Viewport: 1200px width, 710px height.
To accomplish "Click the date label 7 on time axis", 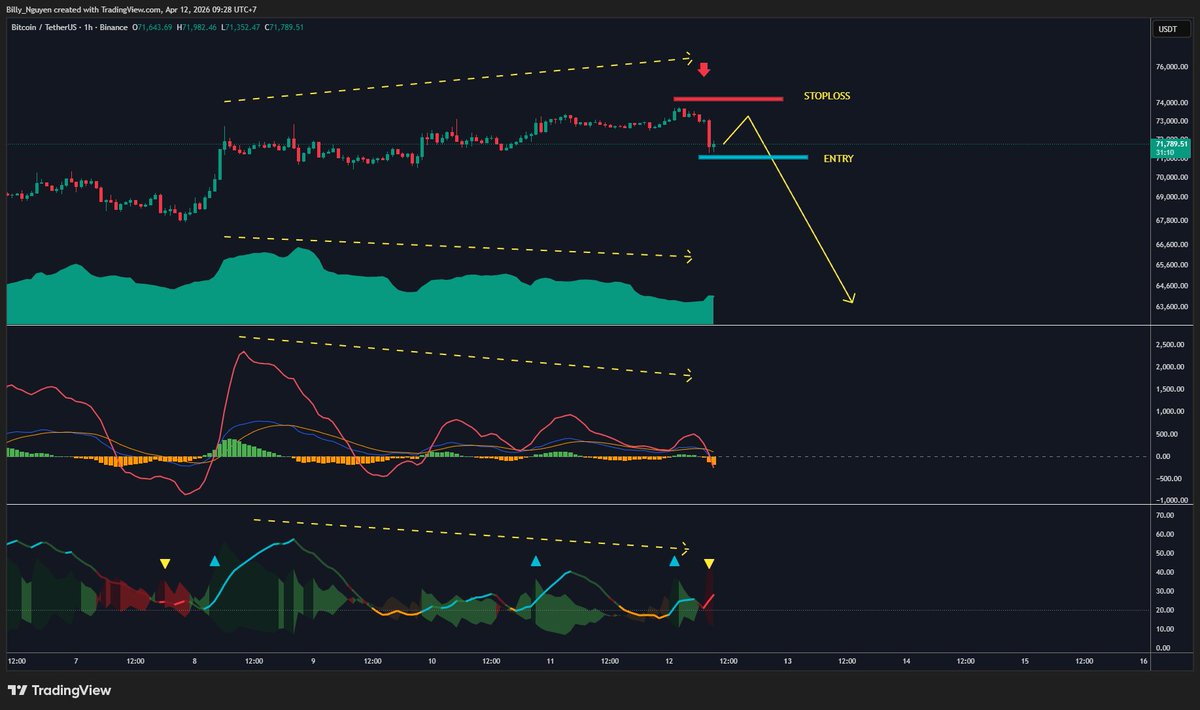I will 76,661.
